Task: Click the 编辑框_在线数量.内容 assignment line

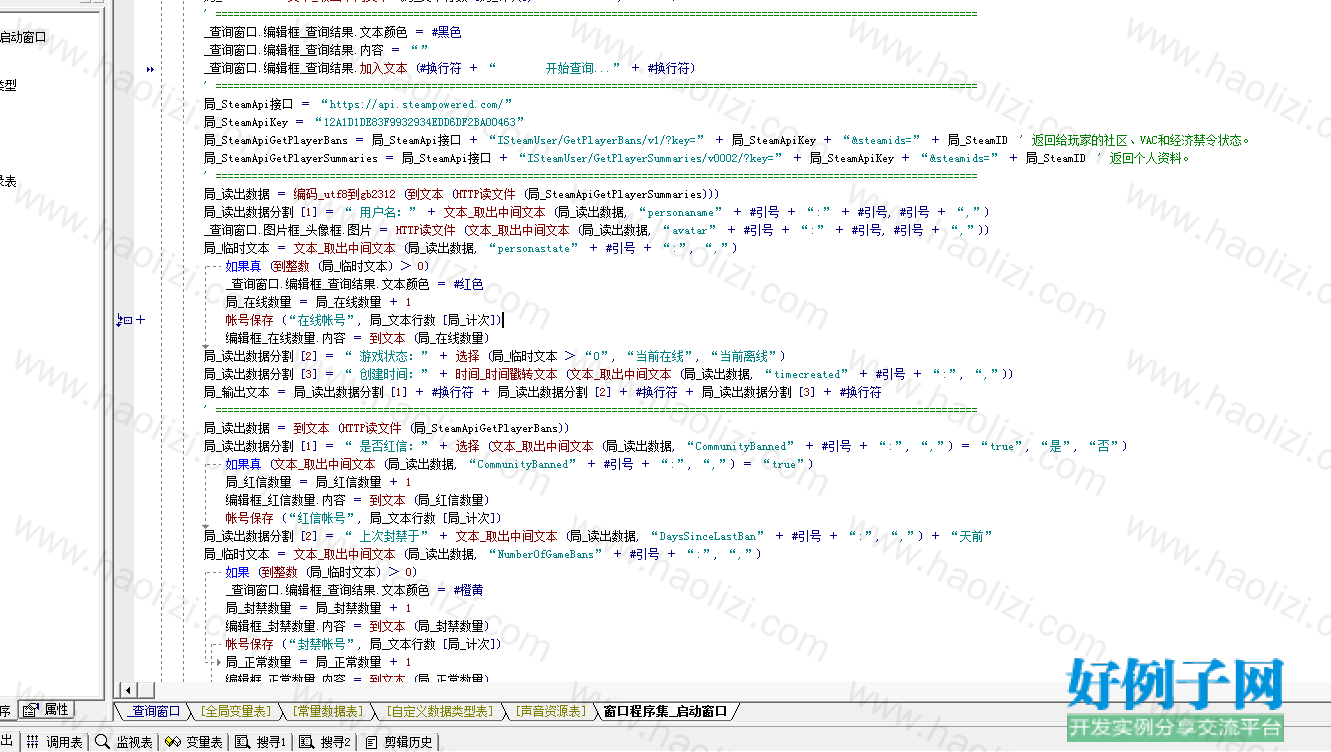Action: point(357,338)
